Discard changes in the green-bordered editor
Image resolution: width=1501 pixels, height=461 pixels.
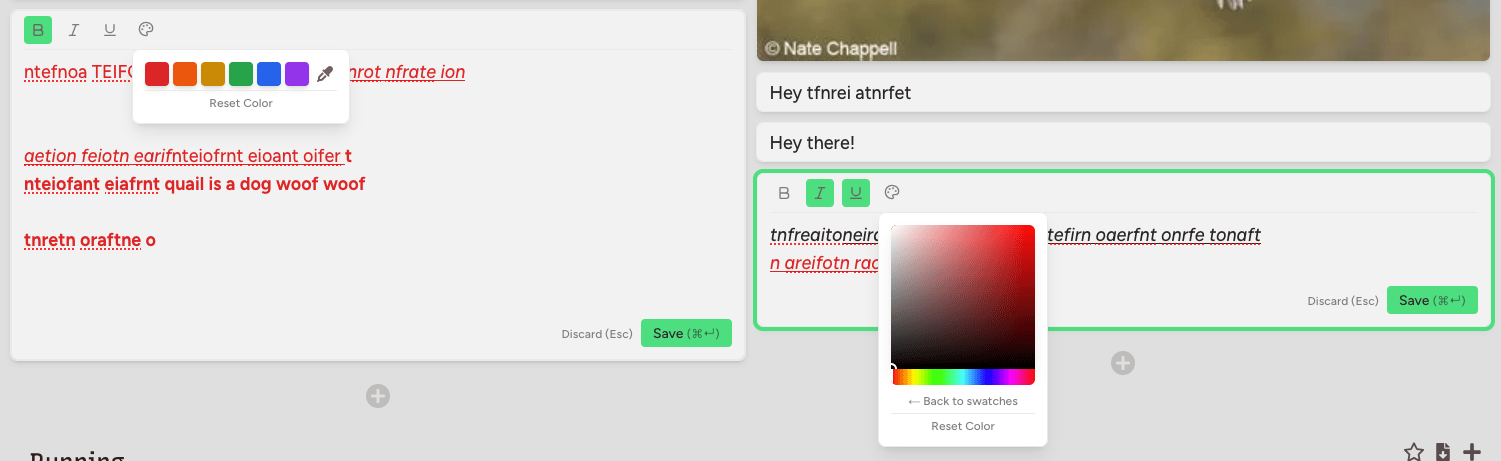[x=1342, y=301]
